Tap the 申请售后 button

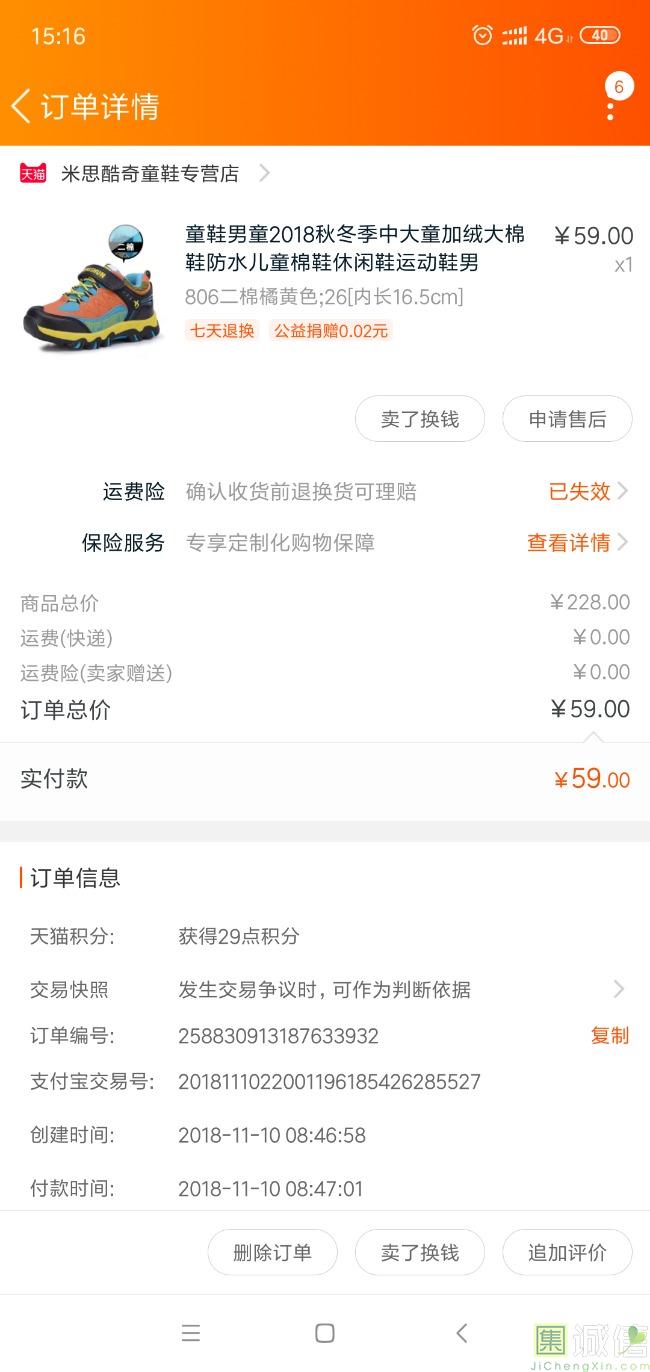[x=567, y=419]
